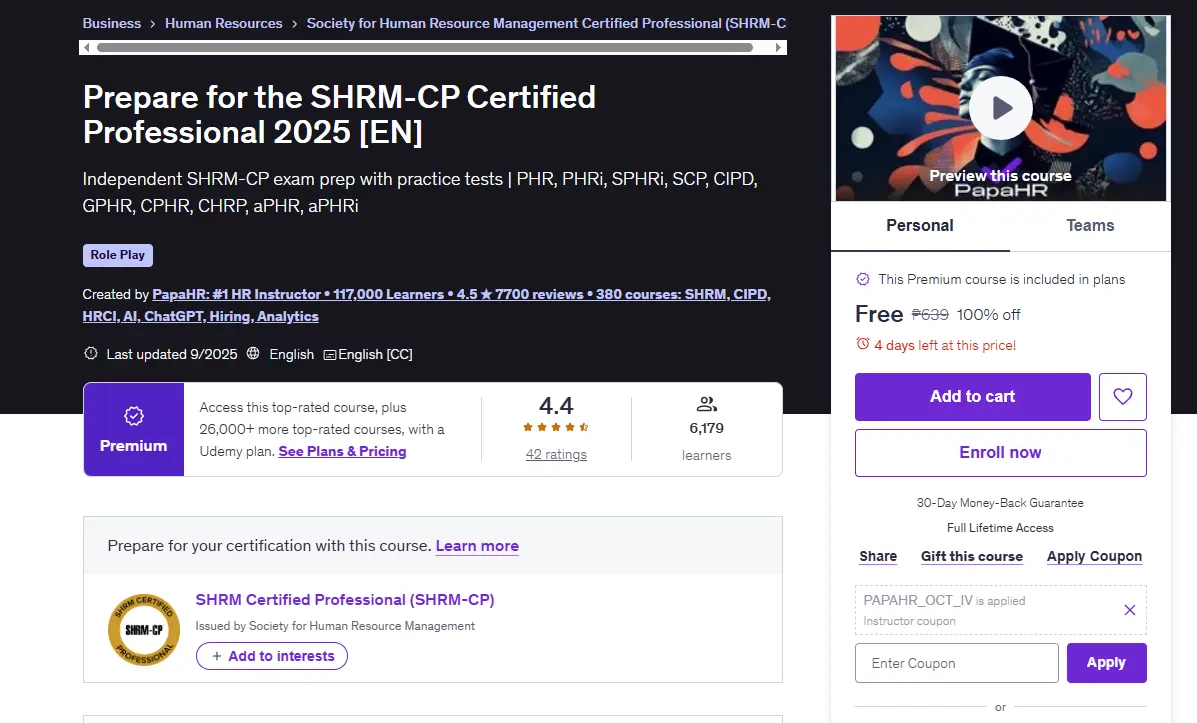Click Gift this course link
1197x723 pixels.
click(972, 557)
